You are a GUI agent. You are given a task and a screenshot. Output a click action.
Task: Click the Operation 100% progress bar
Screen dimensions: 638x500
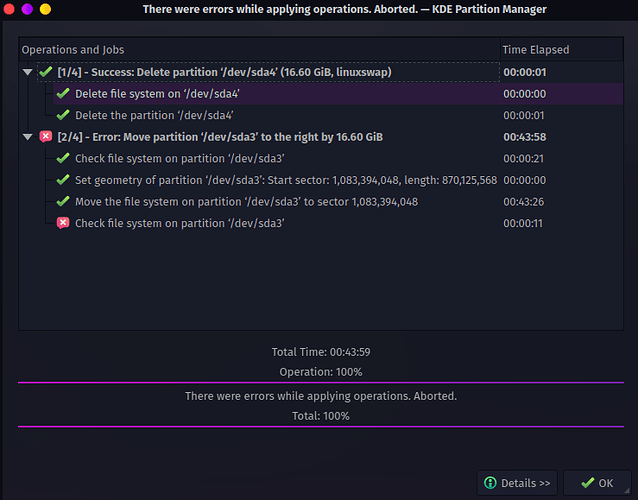tap(321, 382)
